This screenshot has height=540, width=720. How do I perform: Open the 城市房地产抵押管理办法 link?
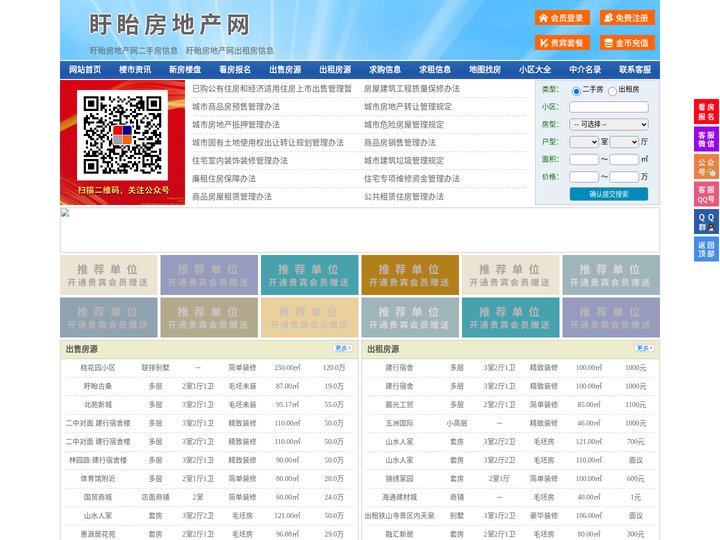pyautogui.click(x=236, y=124)
